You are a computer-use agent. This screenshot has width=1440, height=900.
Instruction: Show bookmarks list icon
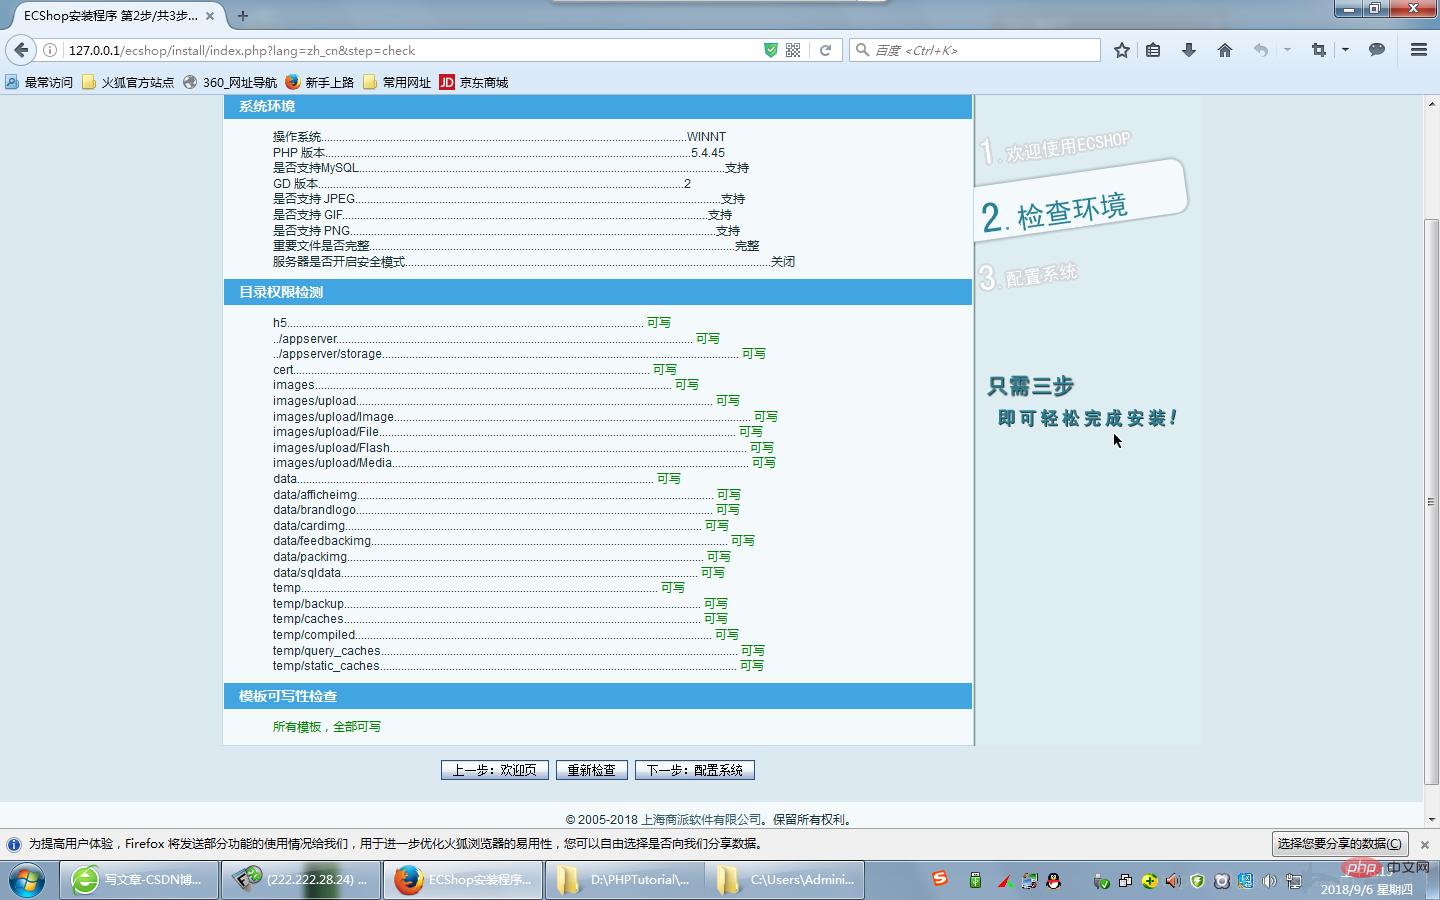click(1153, 50)
